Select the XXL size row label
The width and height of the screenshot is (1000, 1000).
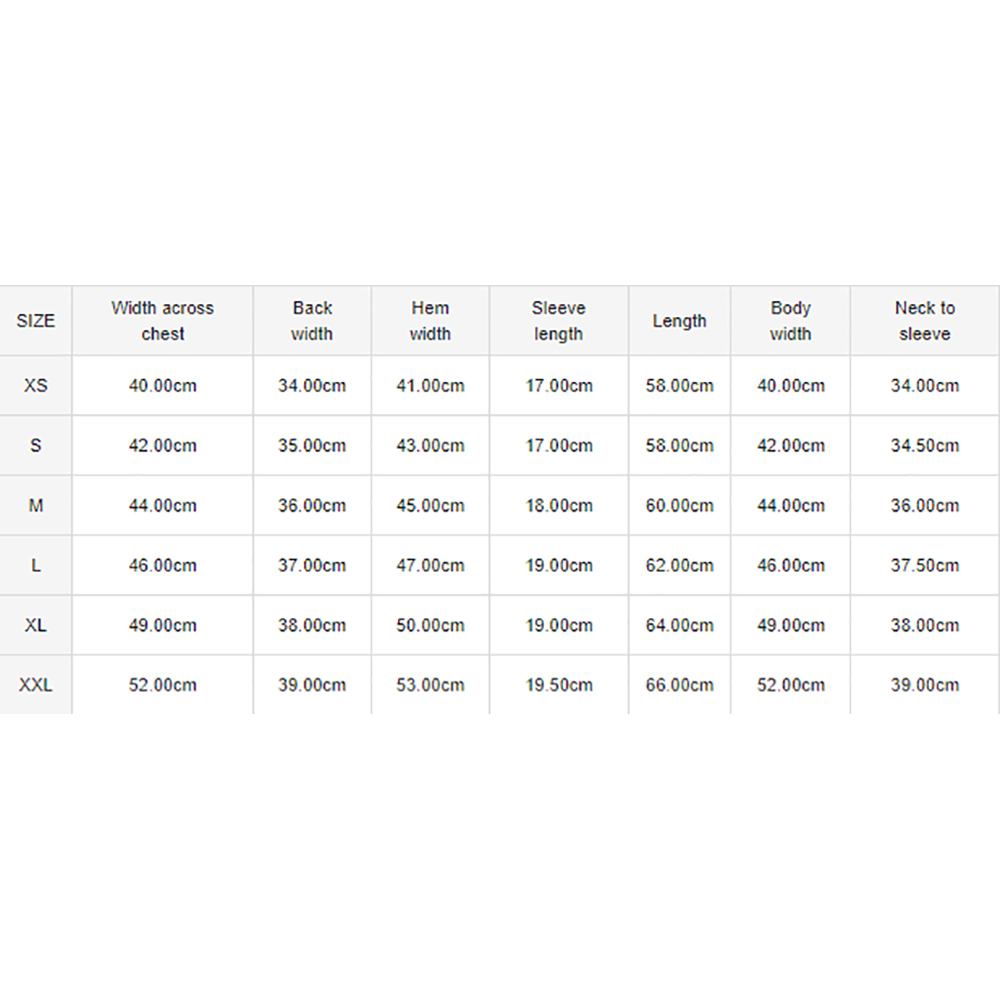tap(36, 685)
